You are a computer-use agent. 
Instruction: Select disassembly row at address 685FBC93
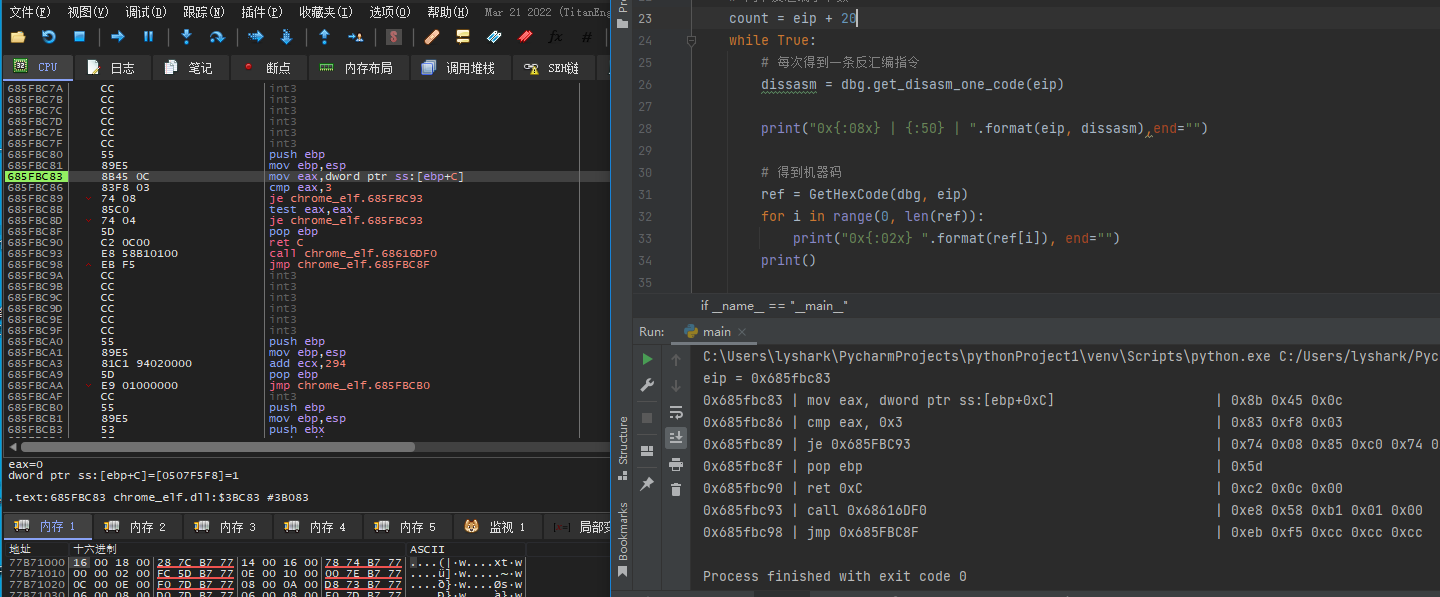point(306,253)
